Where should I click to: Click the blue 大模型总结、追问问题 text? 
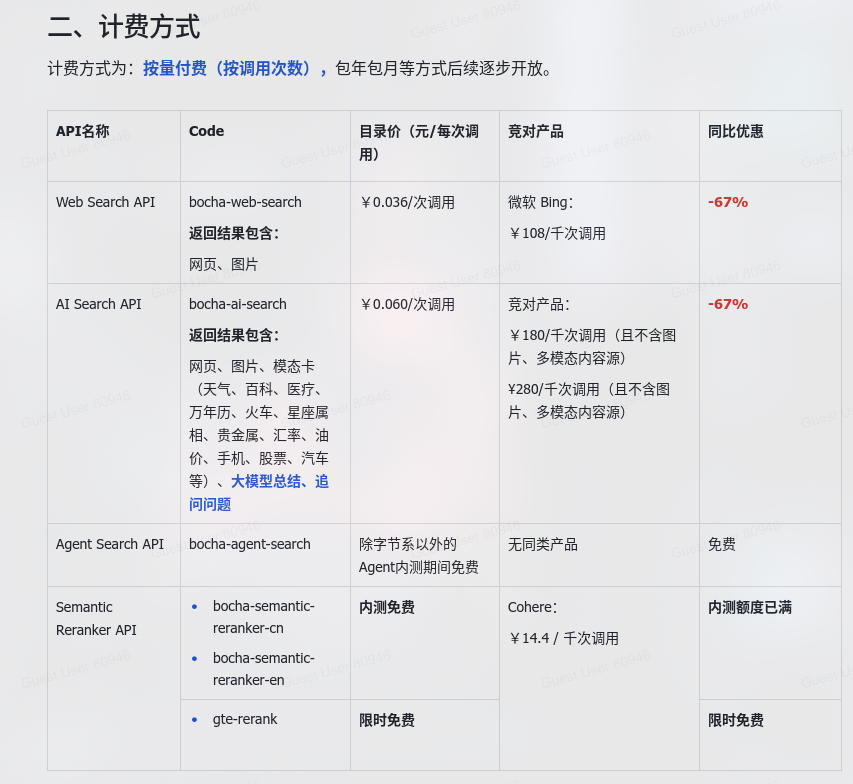click(x=258, y=492)
